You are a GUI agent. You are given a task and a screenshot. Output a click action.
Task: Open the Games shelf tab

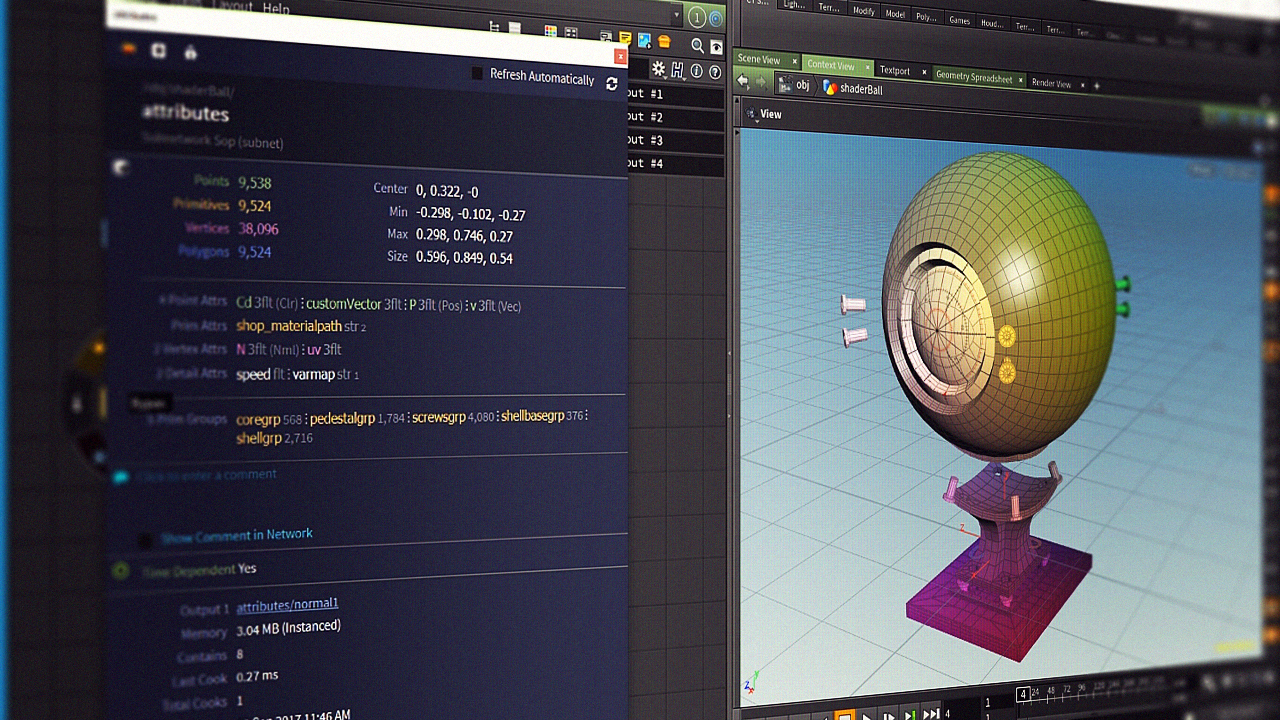959,20
